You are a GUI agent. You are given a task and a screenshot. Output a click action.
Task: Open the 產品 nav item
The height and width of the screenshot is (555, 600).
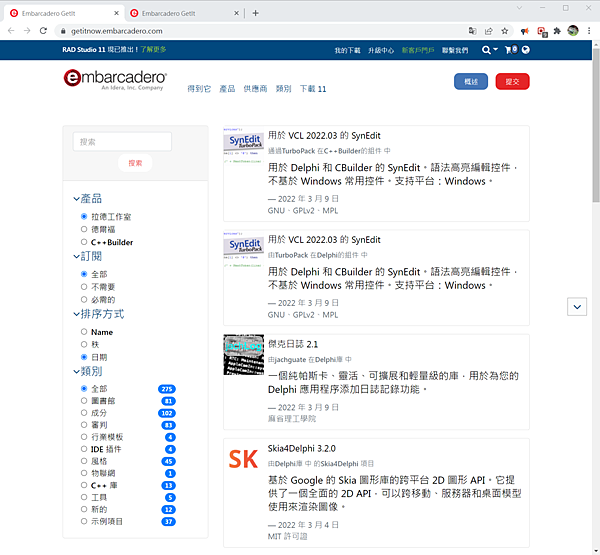(227, 89)
